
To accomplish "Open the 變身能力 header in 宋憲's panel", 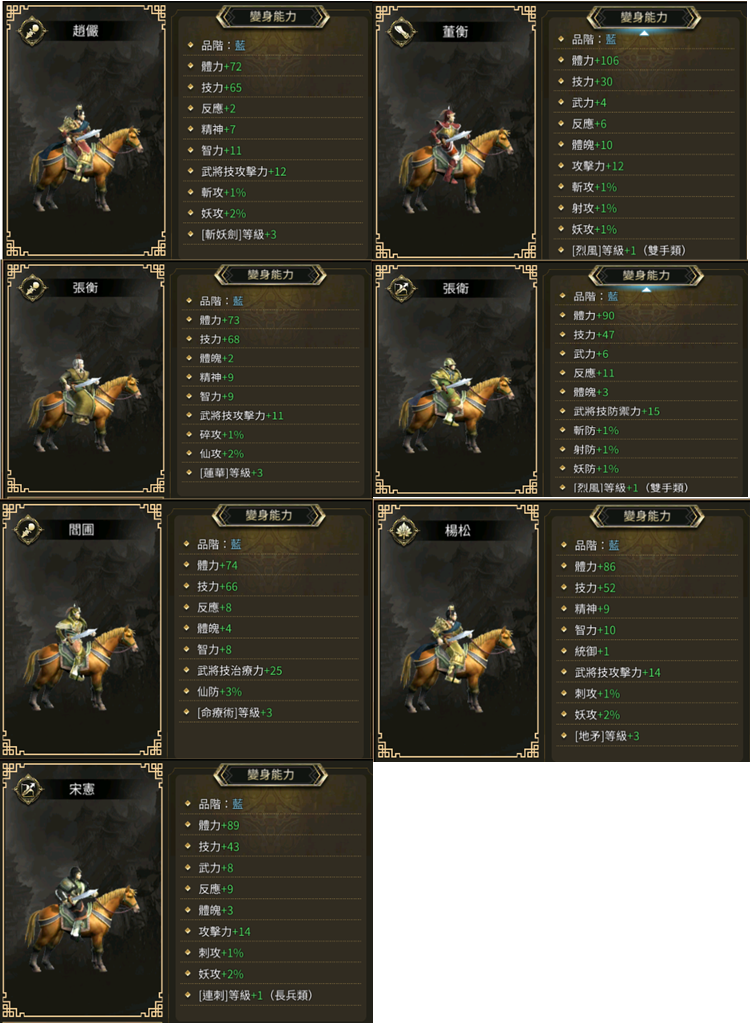I will tap(271, 775).
